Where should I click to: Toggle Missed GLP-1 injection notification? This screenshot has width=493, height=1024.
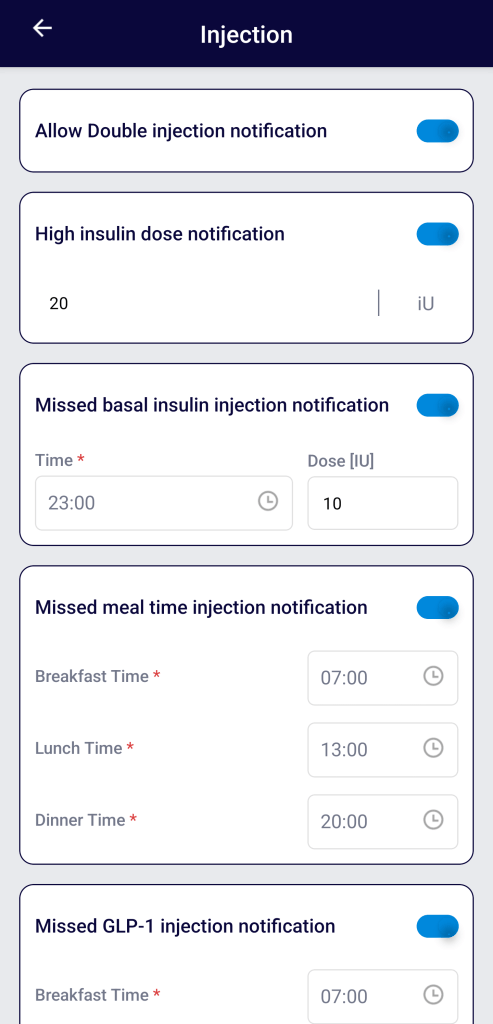pyautogui.click(x=437, y=927)
